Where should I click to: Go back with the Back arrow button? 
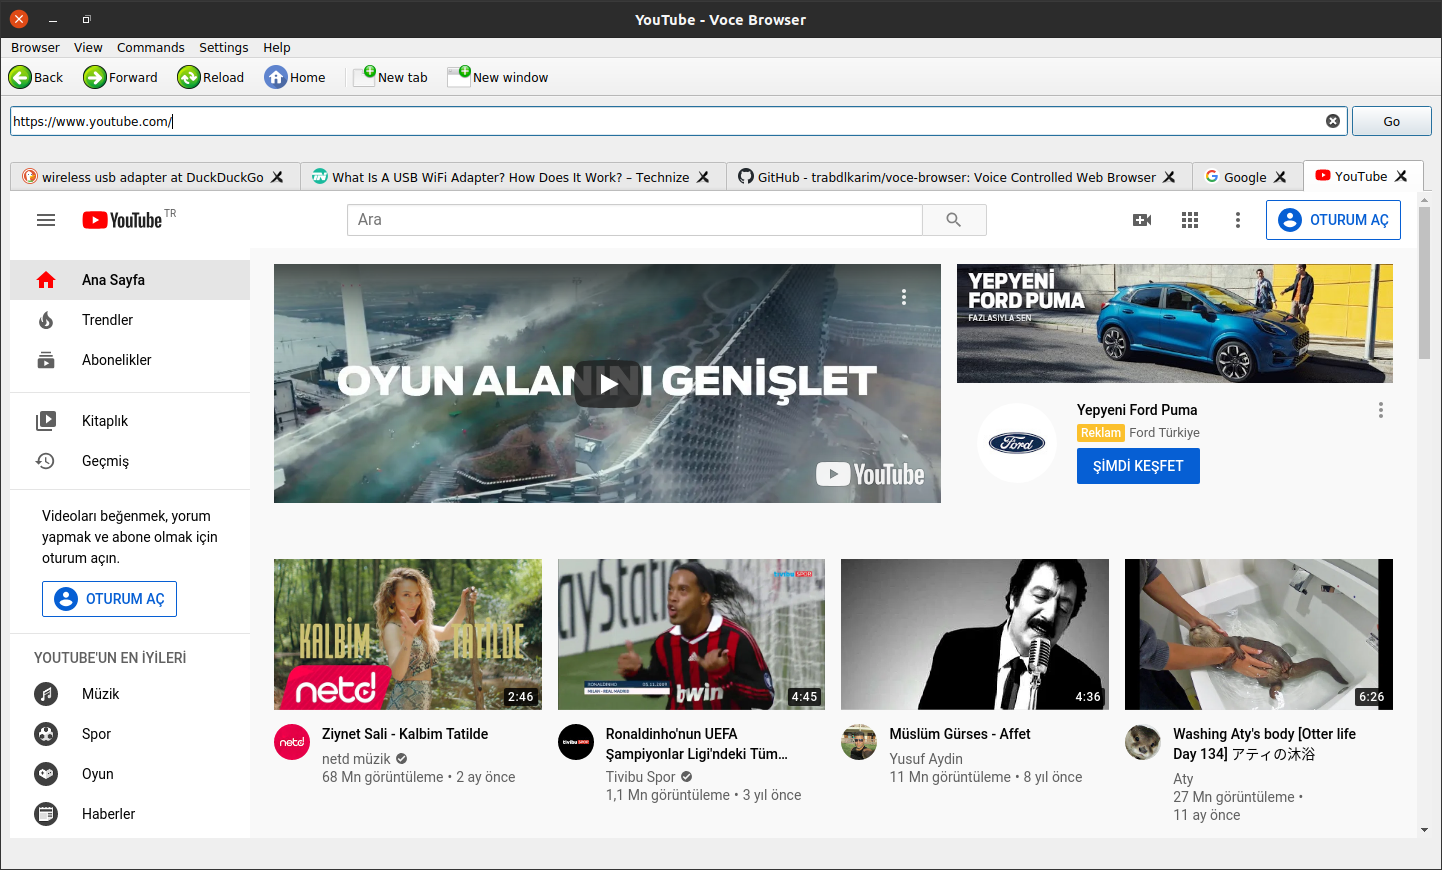(36, 77)
